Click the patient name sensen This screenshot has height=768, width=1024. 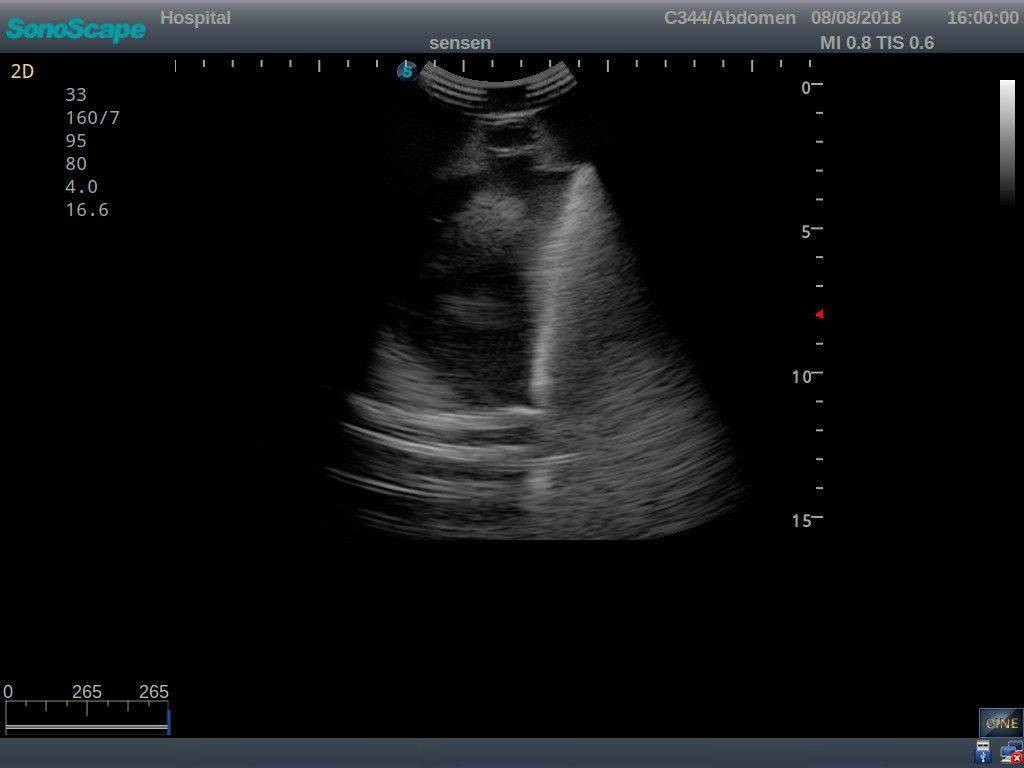pyautogui.click(x=460, y=43)
